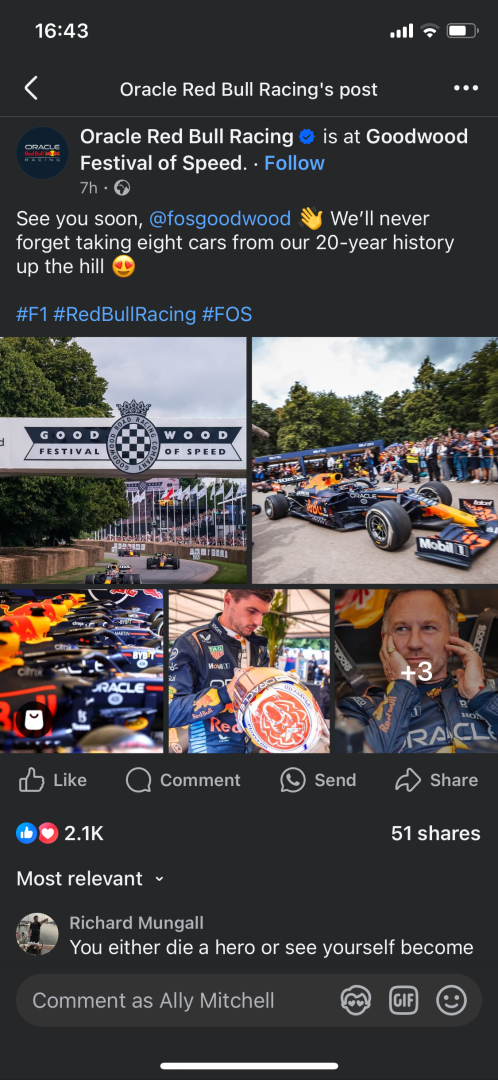The image size is (498, 1080).
Task: View the 2.1K reactions list
Action: (x=60, y=833)
